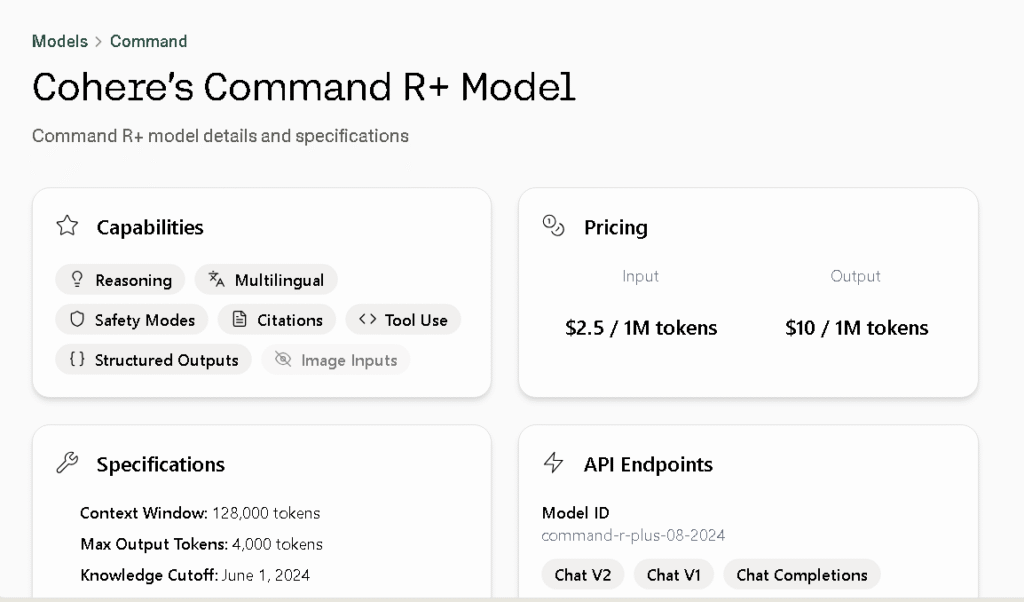Image resolution: width=1024 pixels, height=602 pixels.
Task: Select the Chat V2 endpoint chip
Action: [583, 575]
